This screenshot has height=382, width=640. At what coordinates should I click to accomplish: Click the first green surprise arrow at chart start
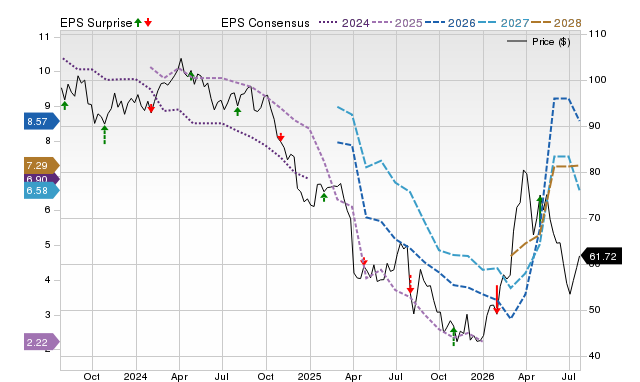click(64, 105)
